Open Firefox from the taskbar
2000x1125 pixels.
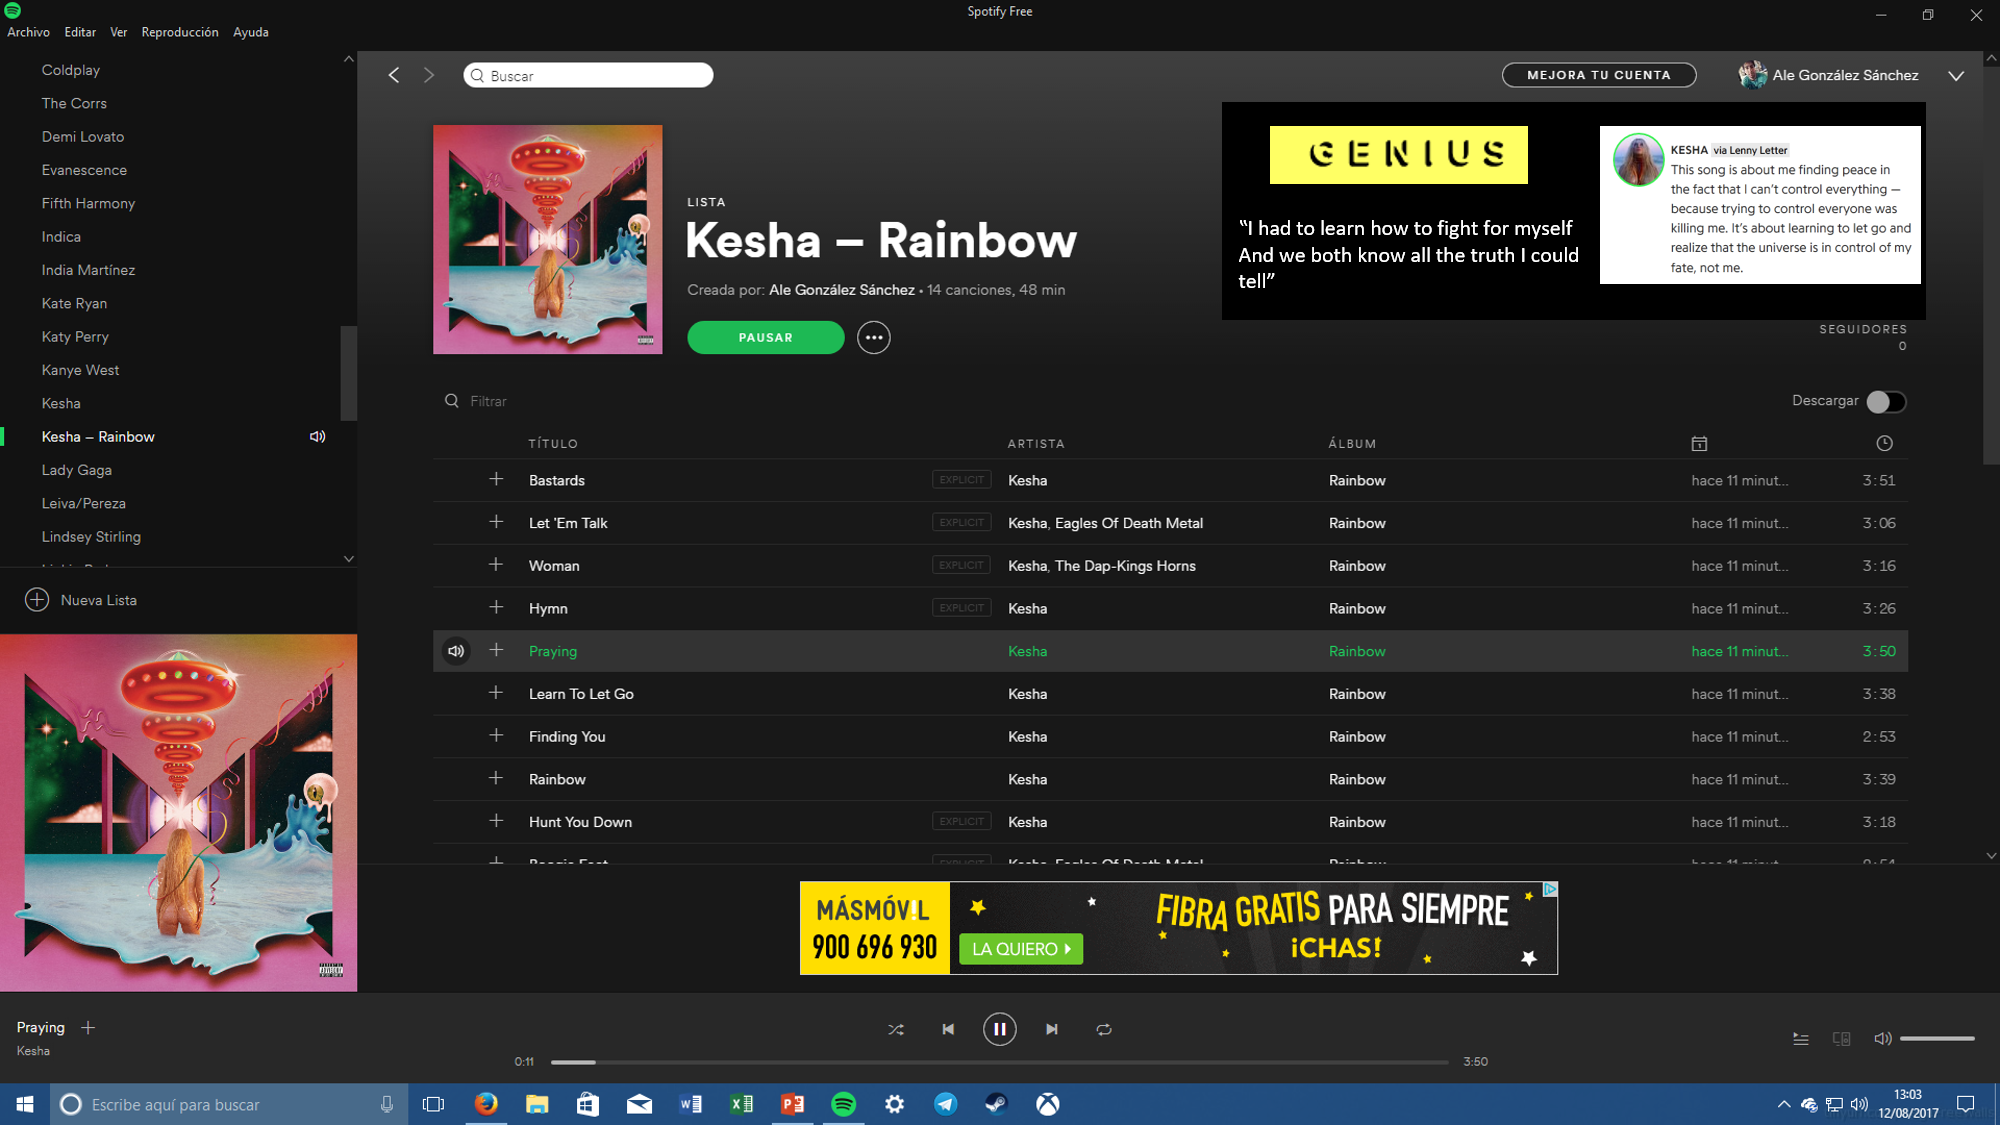coord(486,1104)
